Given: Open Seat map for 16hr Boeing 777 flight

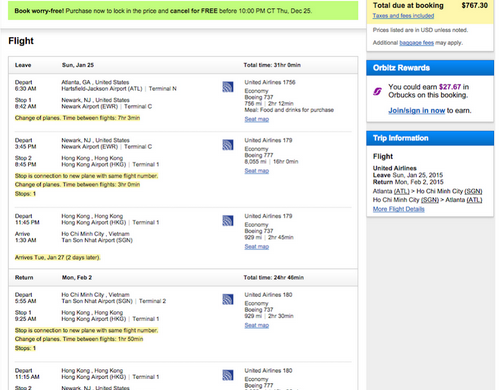Looking at the screenshot, I should click(x=257, y=171).
